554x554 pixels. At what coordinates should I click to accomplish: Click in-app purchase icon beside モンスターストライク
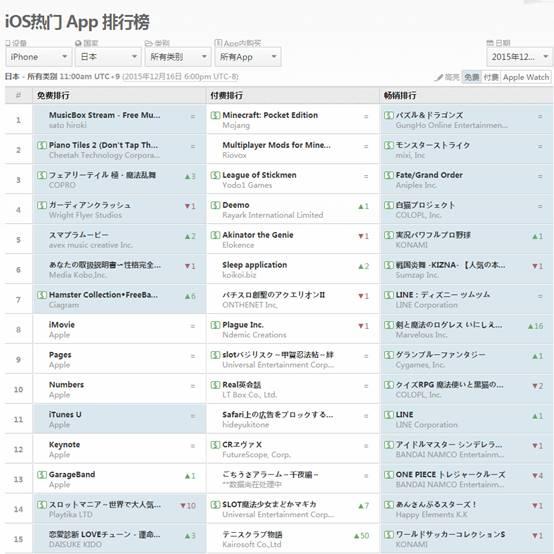[389, 145]
